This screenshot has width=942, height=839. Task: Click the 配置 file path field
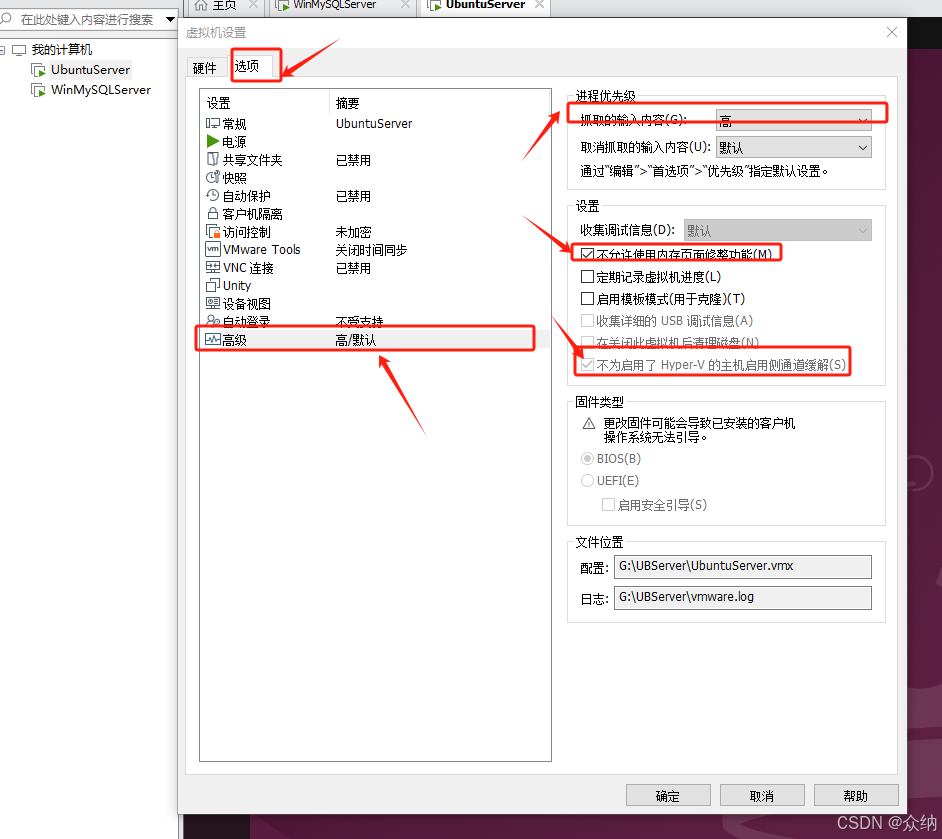pyautogui.click(x=743, y=566)
